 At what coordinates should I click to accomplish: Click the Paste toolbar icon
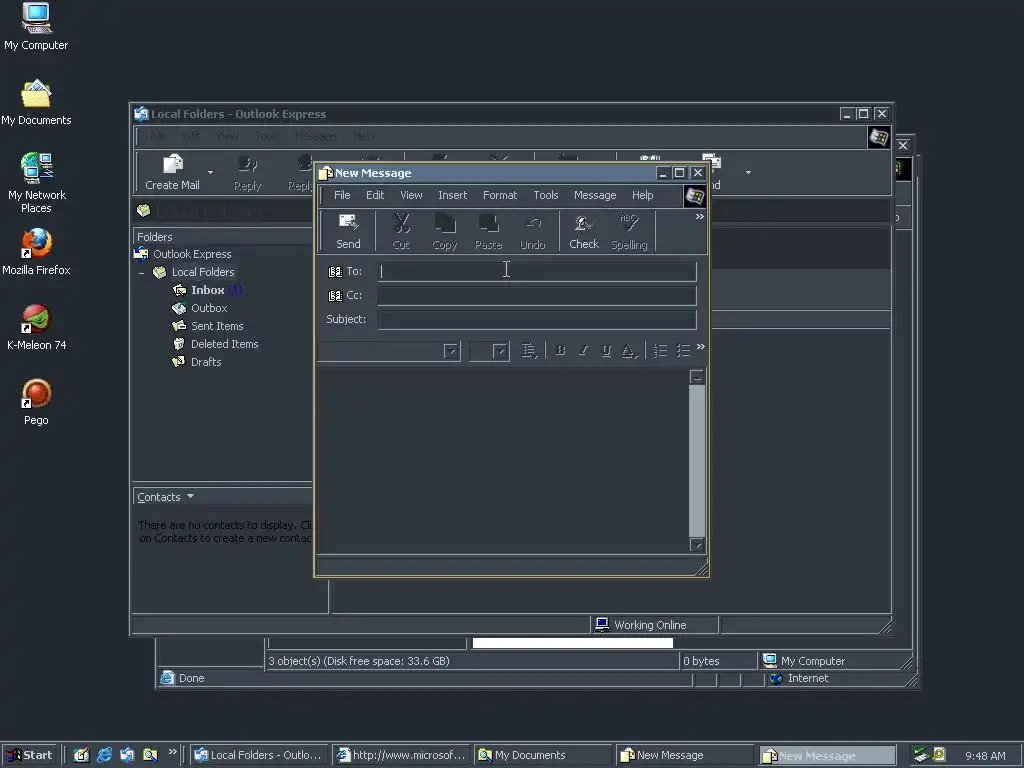pyautogui.click(x=488, y=223)
